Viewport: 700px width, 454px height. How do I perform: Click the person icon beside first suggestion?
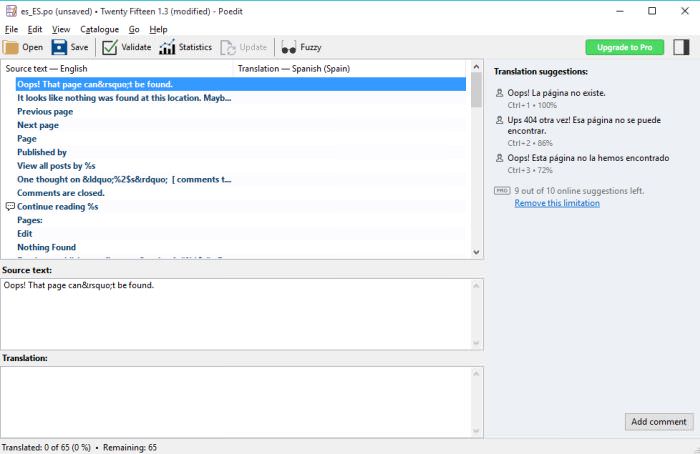(x=499, y=93)
